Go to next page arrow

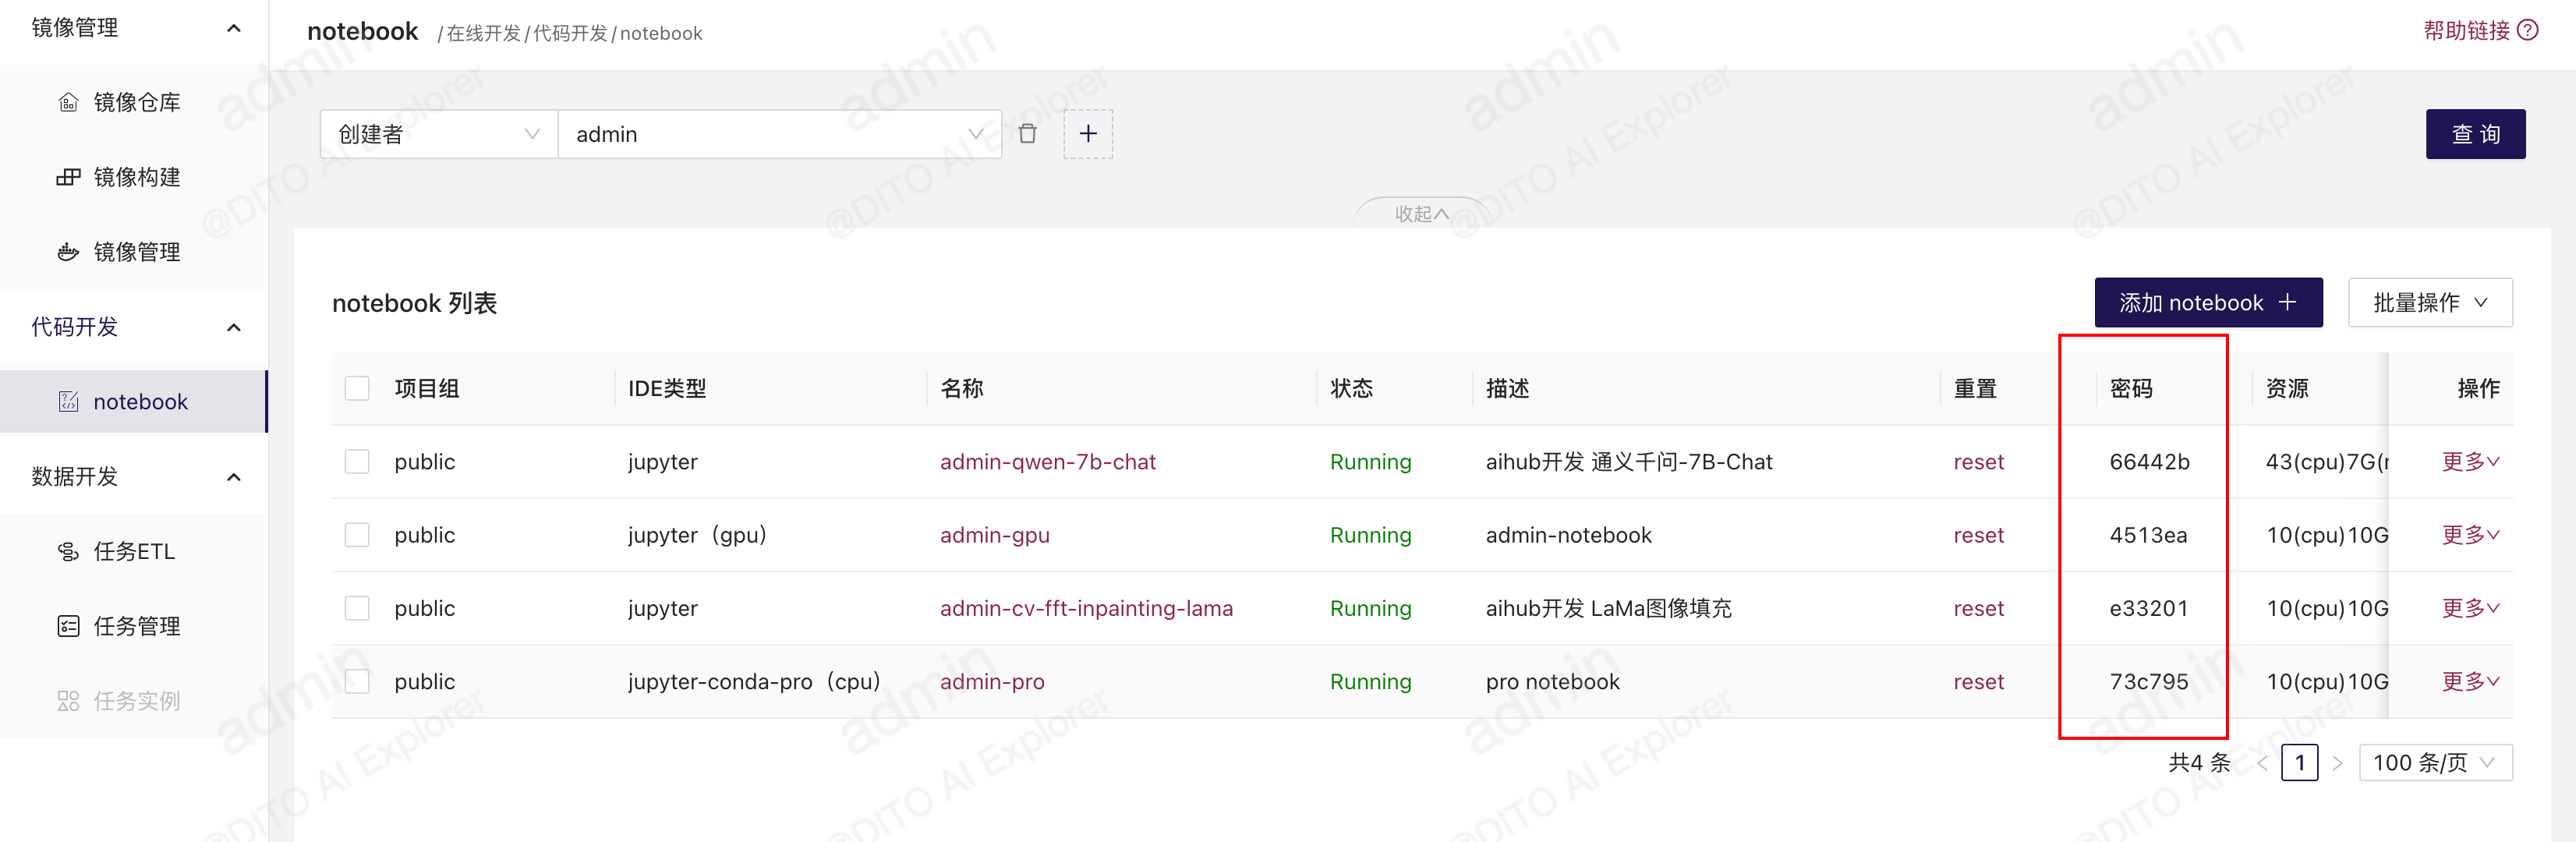[2337, 763]
